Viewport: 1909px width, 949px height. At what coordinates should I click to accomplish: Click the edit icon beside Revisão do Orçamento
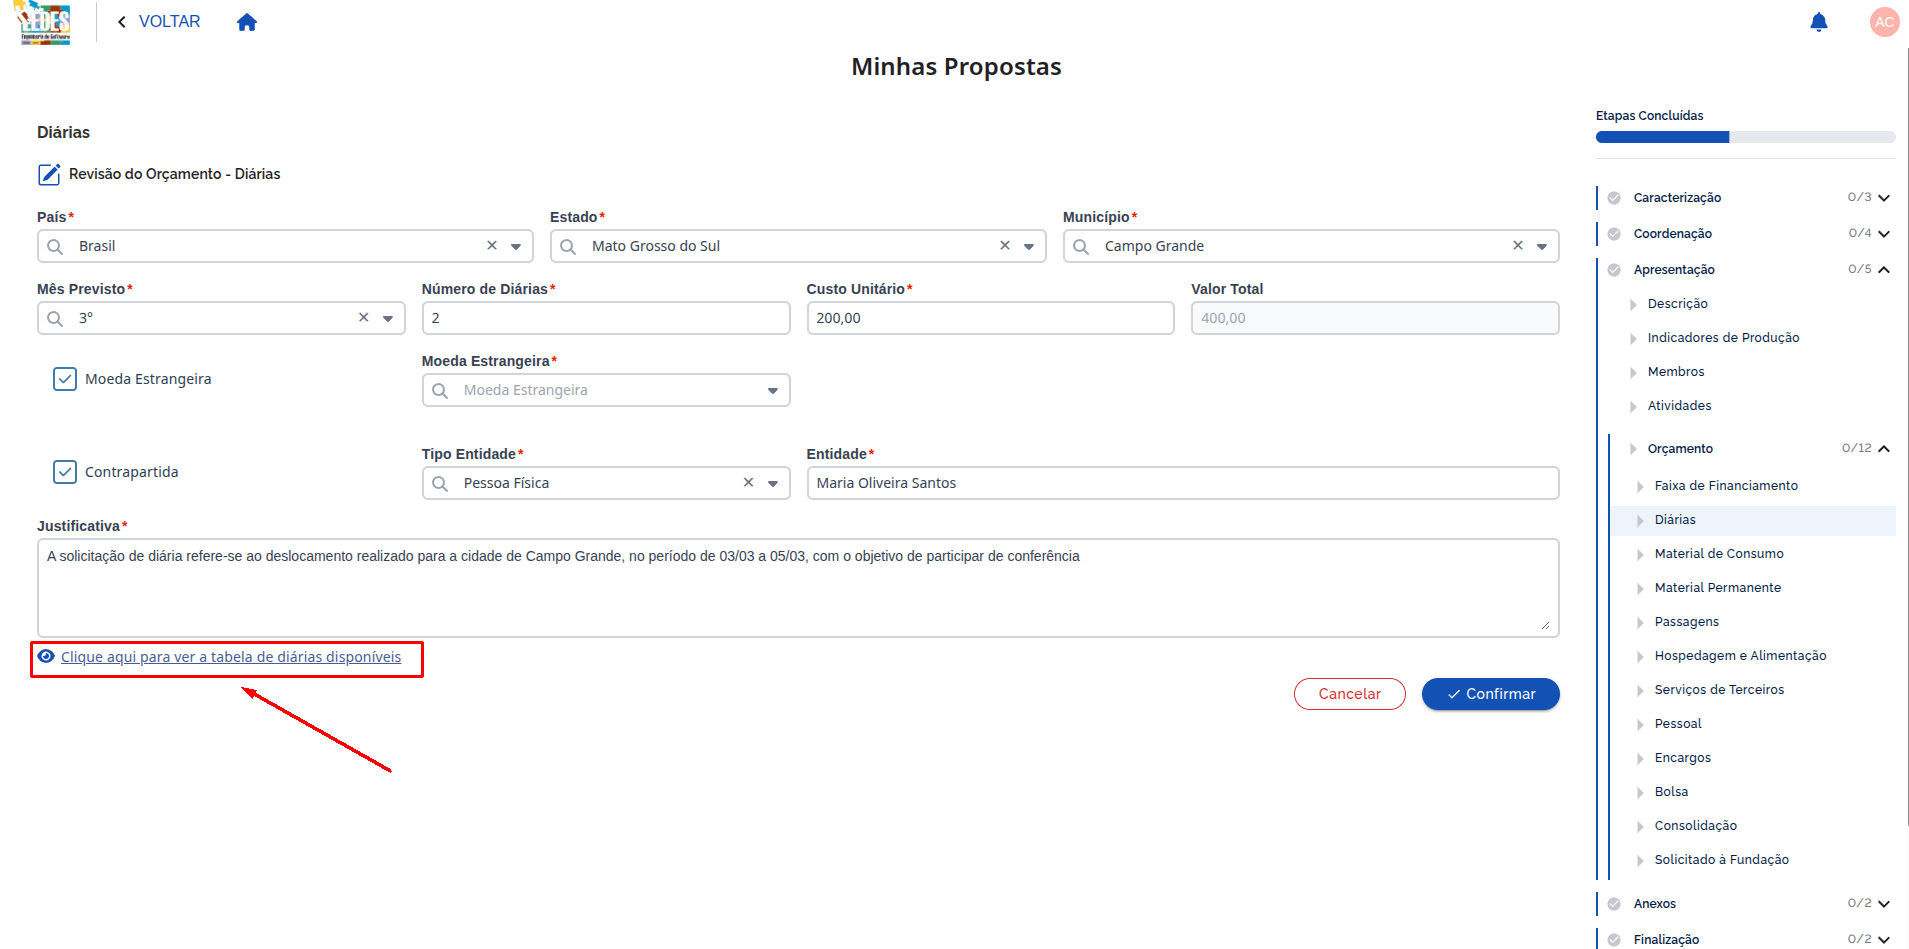[49, 174]
